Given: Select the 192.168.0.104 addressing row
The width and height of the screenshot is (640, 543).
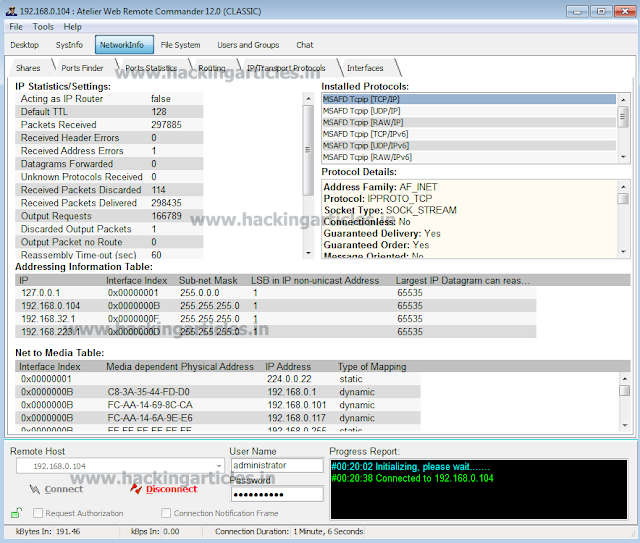Looking at the screenshot, I should (276, 306).
